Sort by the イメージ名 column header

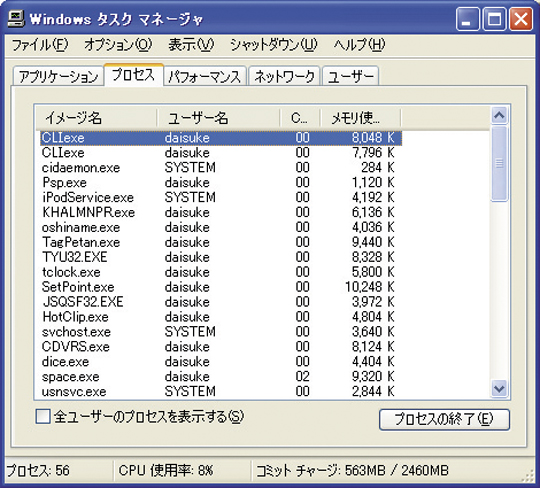click(96, 118)
